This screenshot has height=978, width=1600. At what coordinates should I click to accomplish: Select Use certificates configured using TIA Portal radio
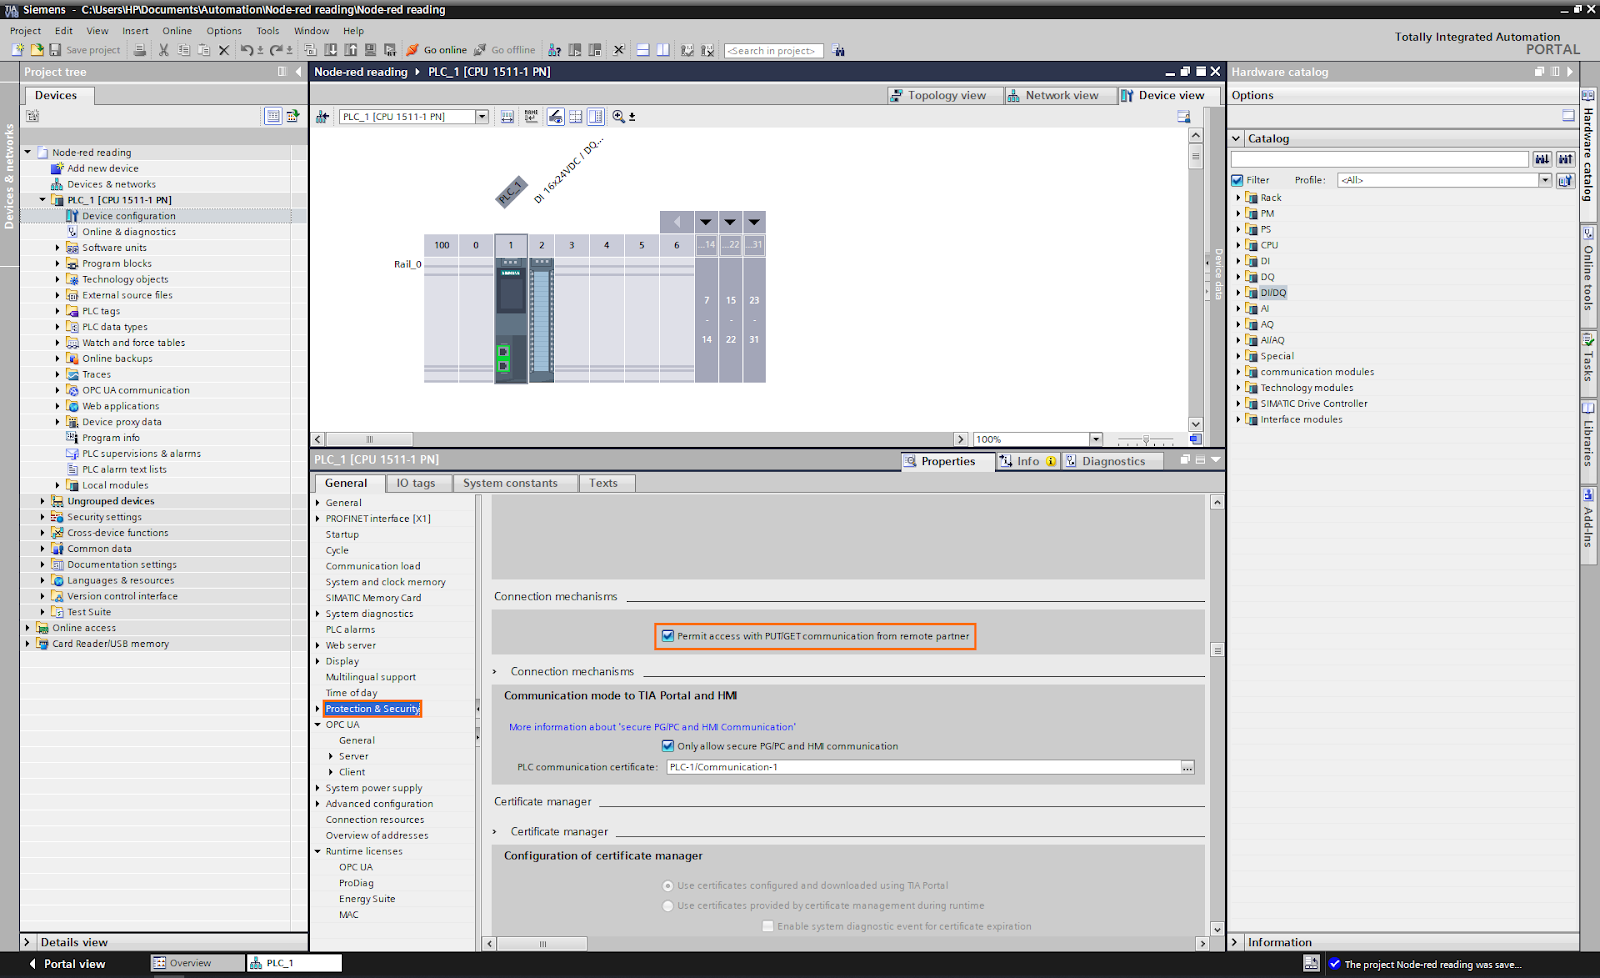pos(668,886)
